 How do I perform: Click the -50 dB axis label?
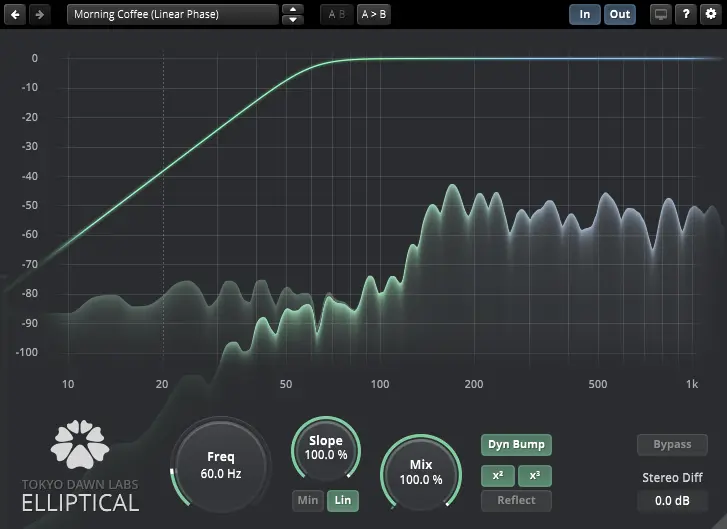point(30,205)
